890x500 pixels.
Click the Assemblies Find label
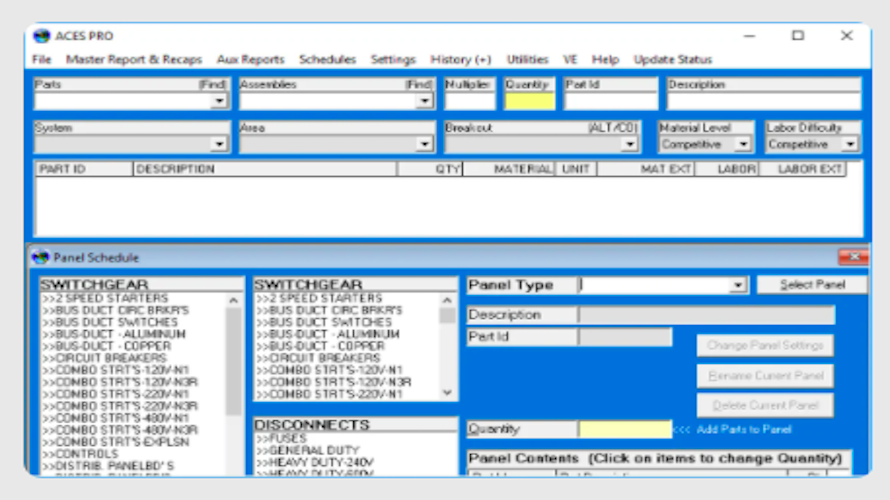click(419, 85)
